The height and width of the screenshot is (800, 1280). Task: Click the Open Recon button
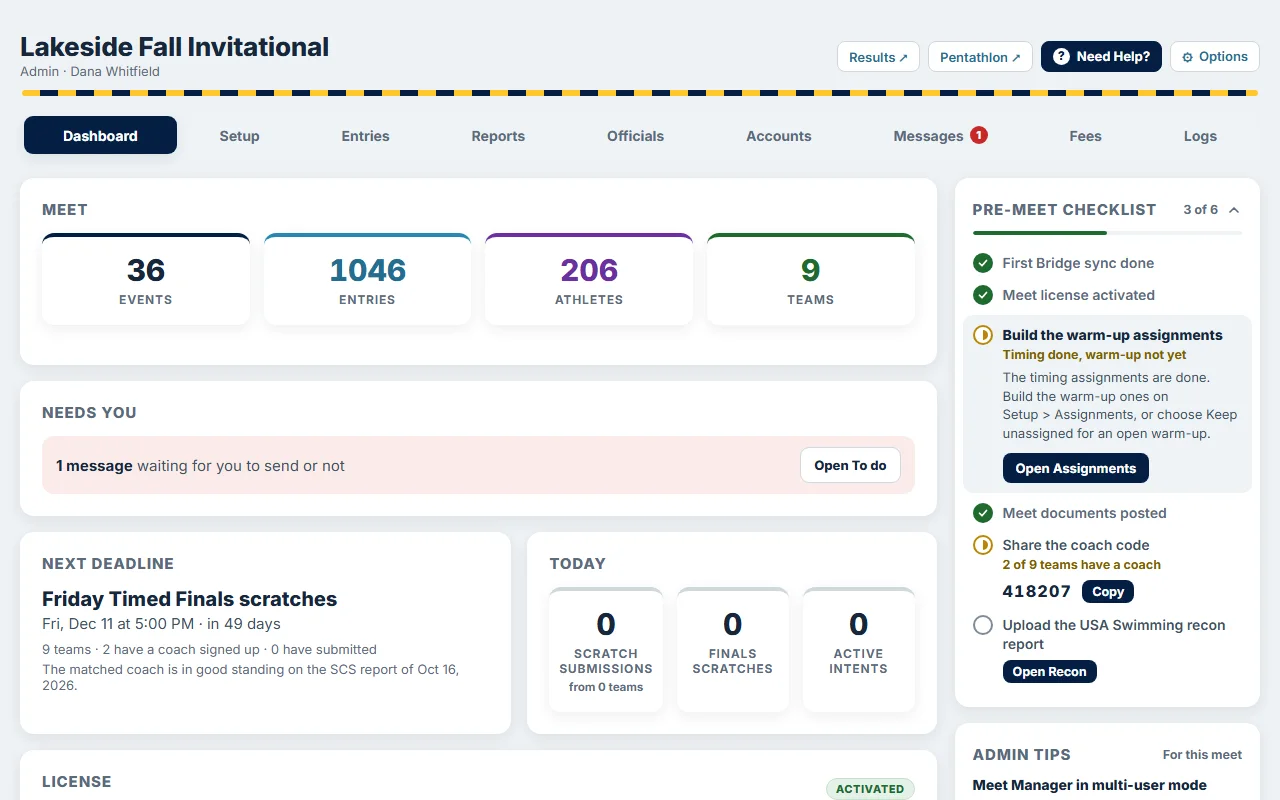tap(1050, 672)
